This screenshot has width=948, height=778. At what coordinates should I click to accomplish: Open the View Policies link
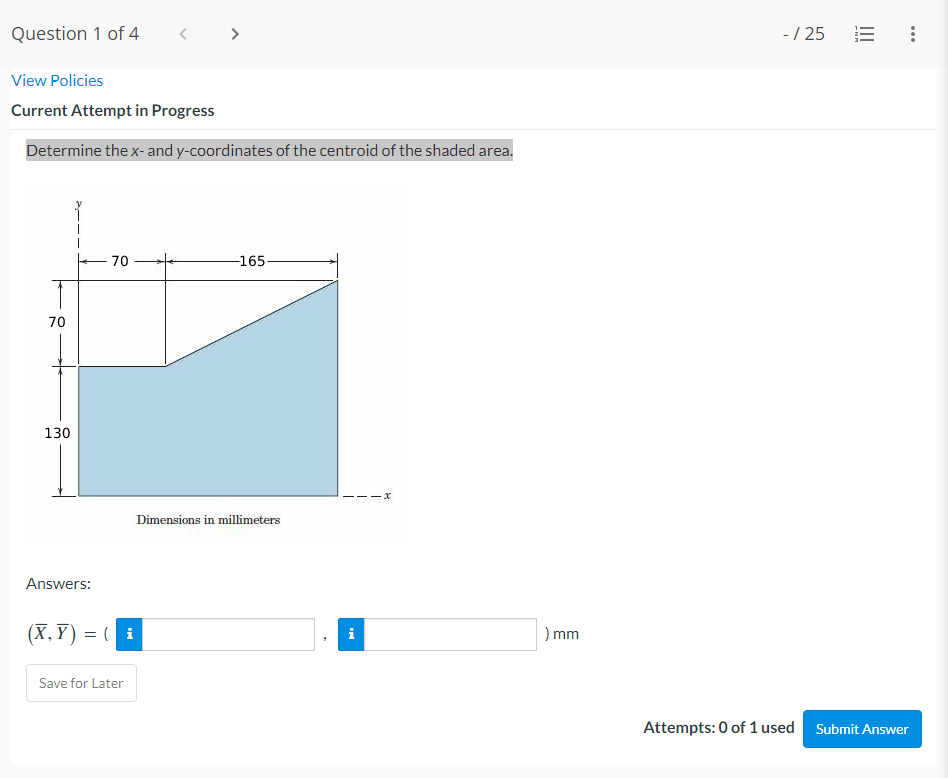point(57,80)
